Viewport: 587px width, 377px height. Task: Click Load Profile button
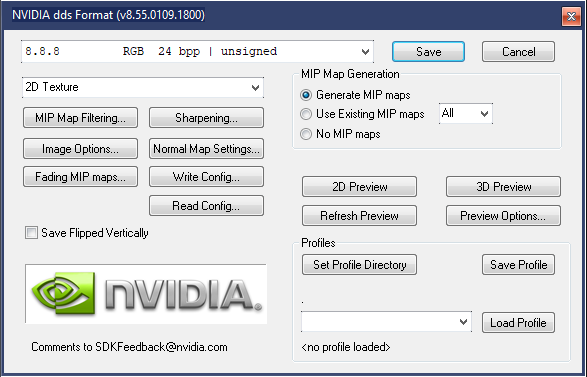click(x=518, y=323)
